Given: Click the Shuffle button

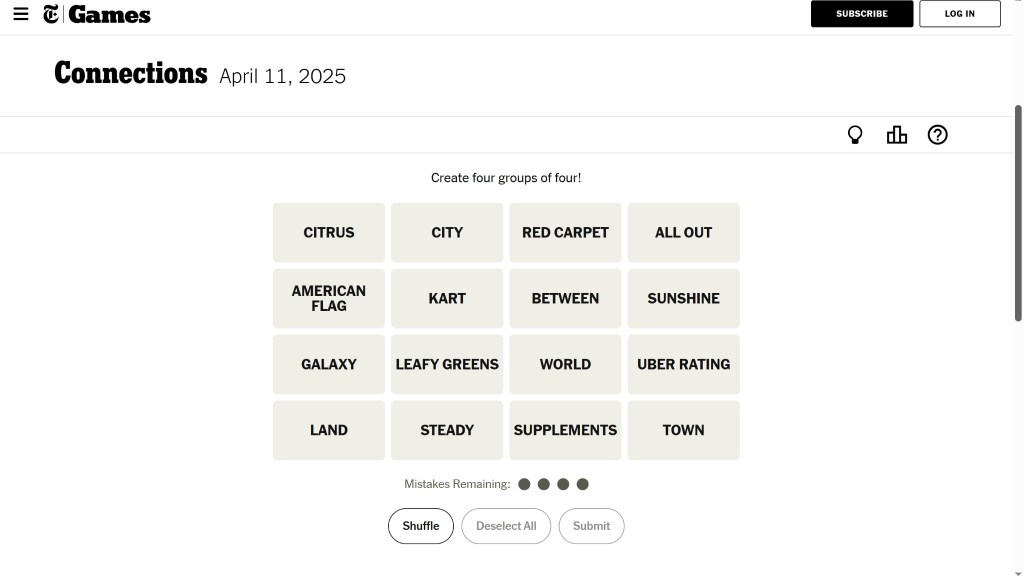Looking at the screenshot, I should [421, 526].
